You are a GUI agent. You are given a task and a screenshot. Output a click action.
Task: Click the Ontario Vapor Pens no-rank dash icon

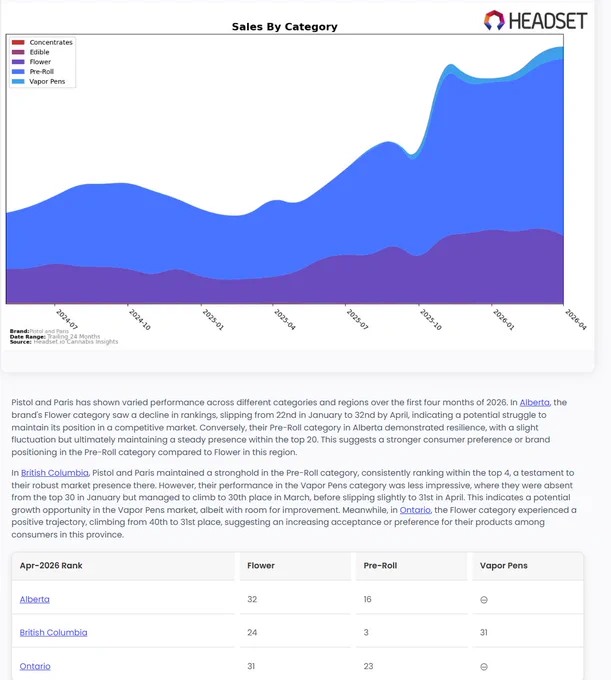coord(484,667)
